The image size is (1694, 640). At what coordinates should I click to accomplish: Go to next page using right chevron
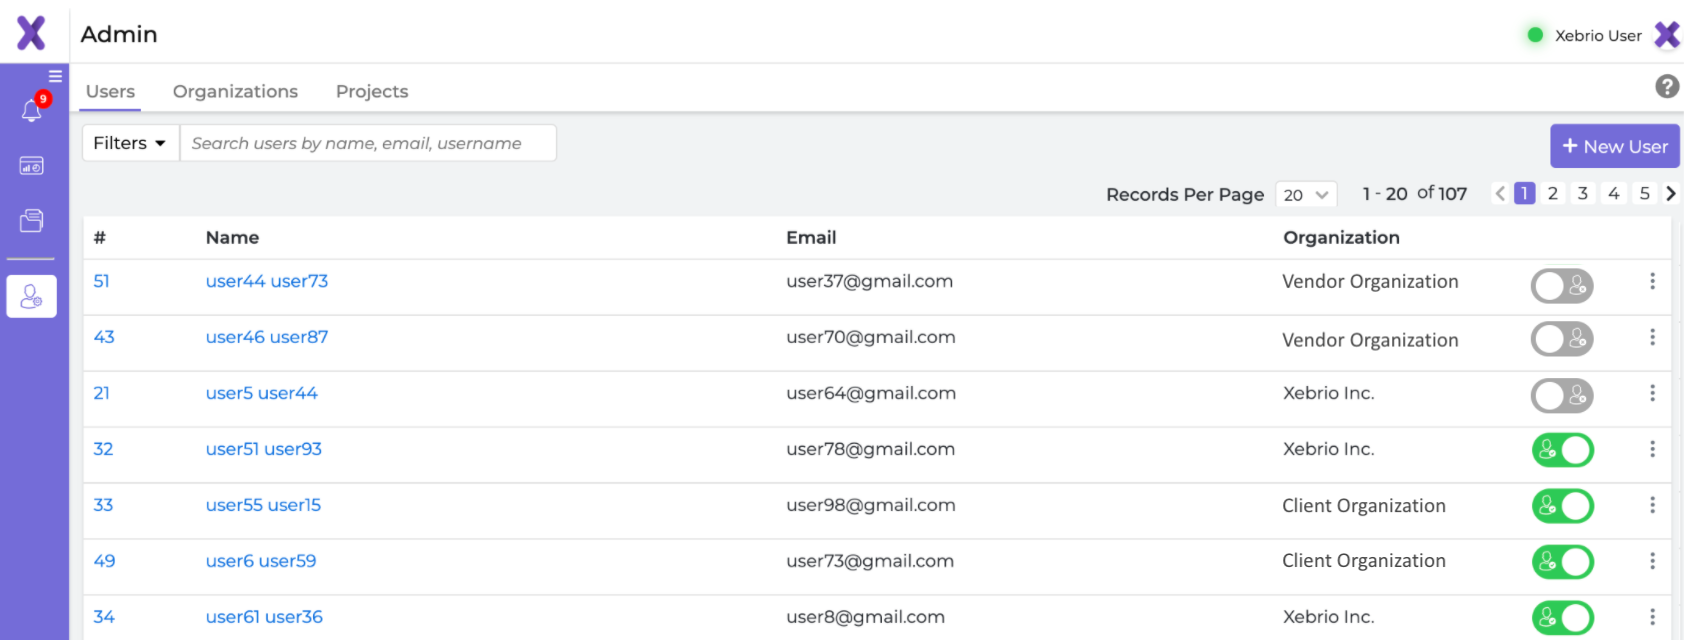click(1670, 194)
